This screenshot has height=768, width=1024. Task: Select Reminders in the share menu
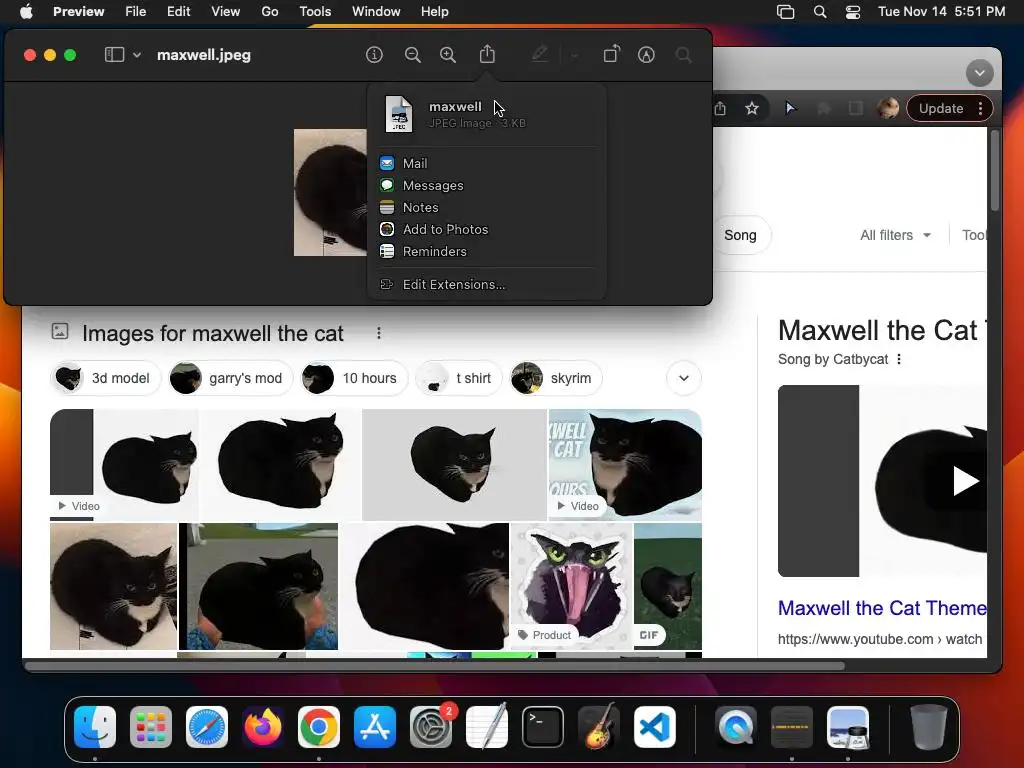click(487, 251)
